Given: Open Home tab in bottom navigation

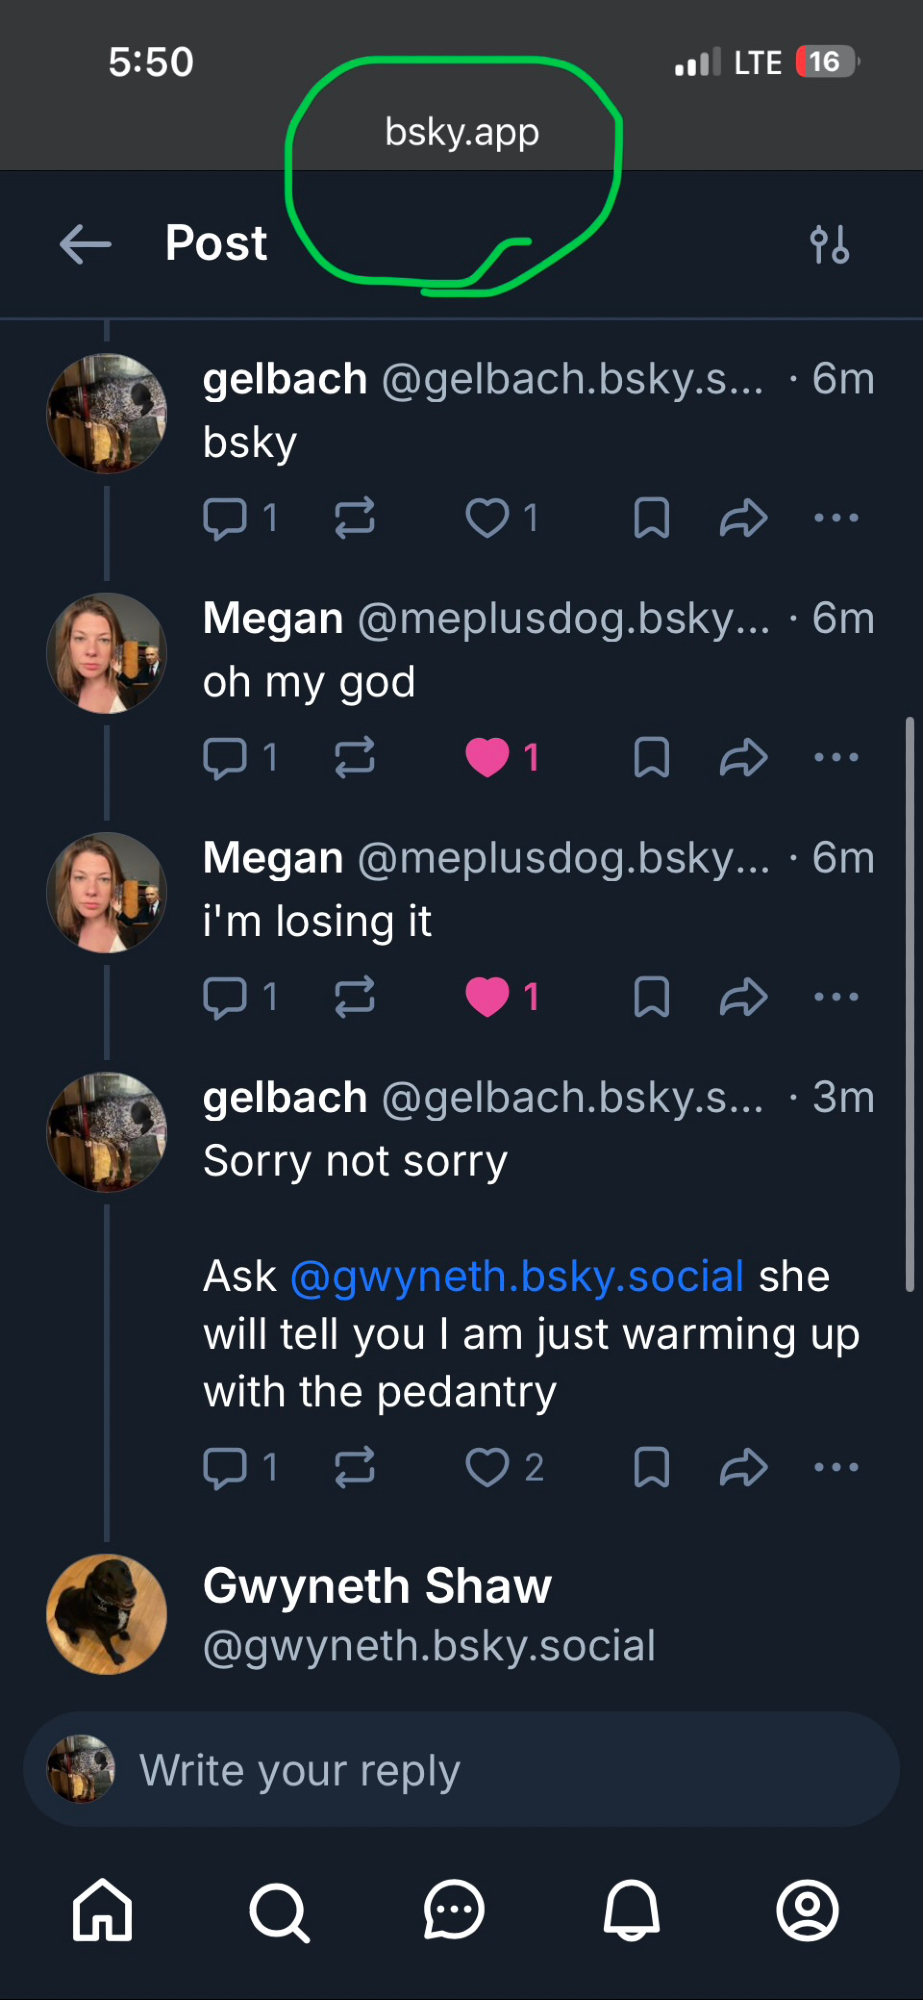Looking at the screenshot, I should (102, 1910).
